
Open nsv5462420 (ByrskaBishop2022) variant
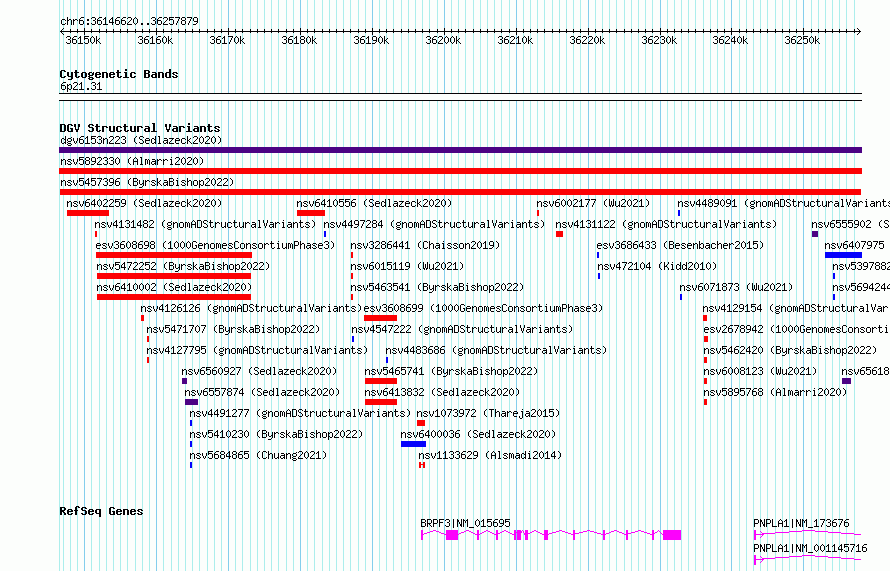pyautogui.click(x=790, y=350)
